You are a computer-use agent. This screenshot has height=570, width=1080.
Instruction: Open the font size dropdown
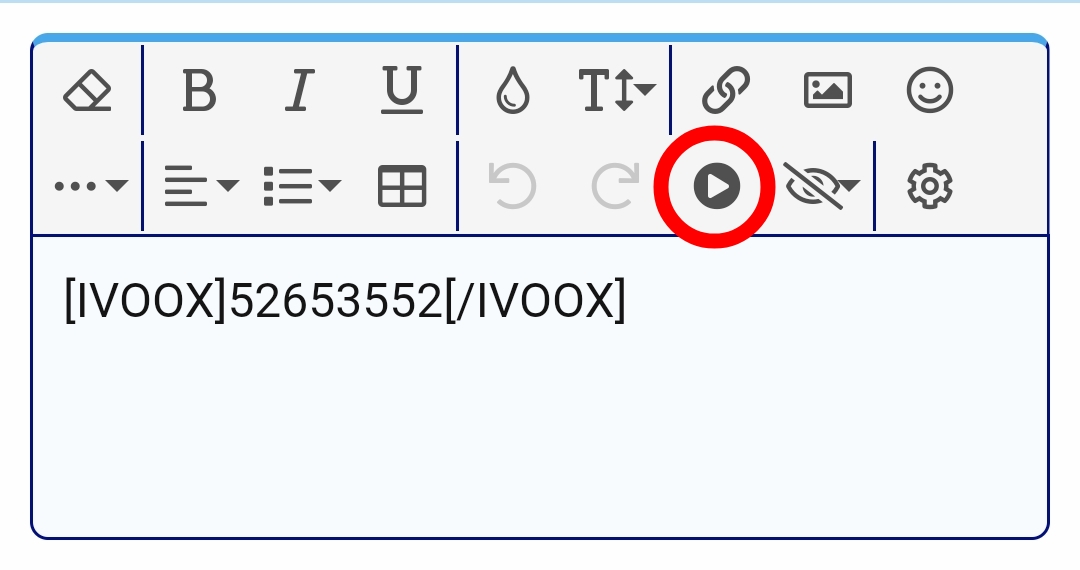pyautogui.click(x=616, y=90)
